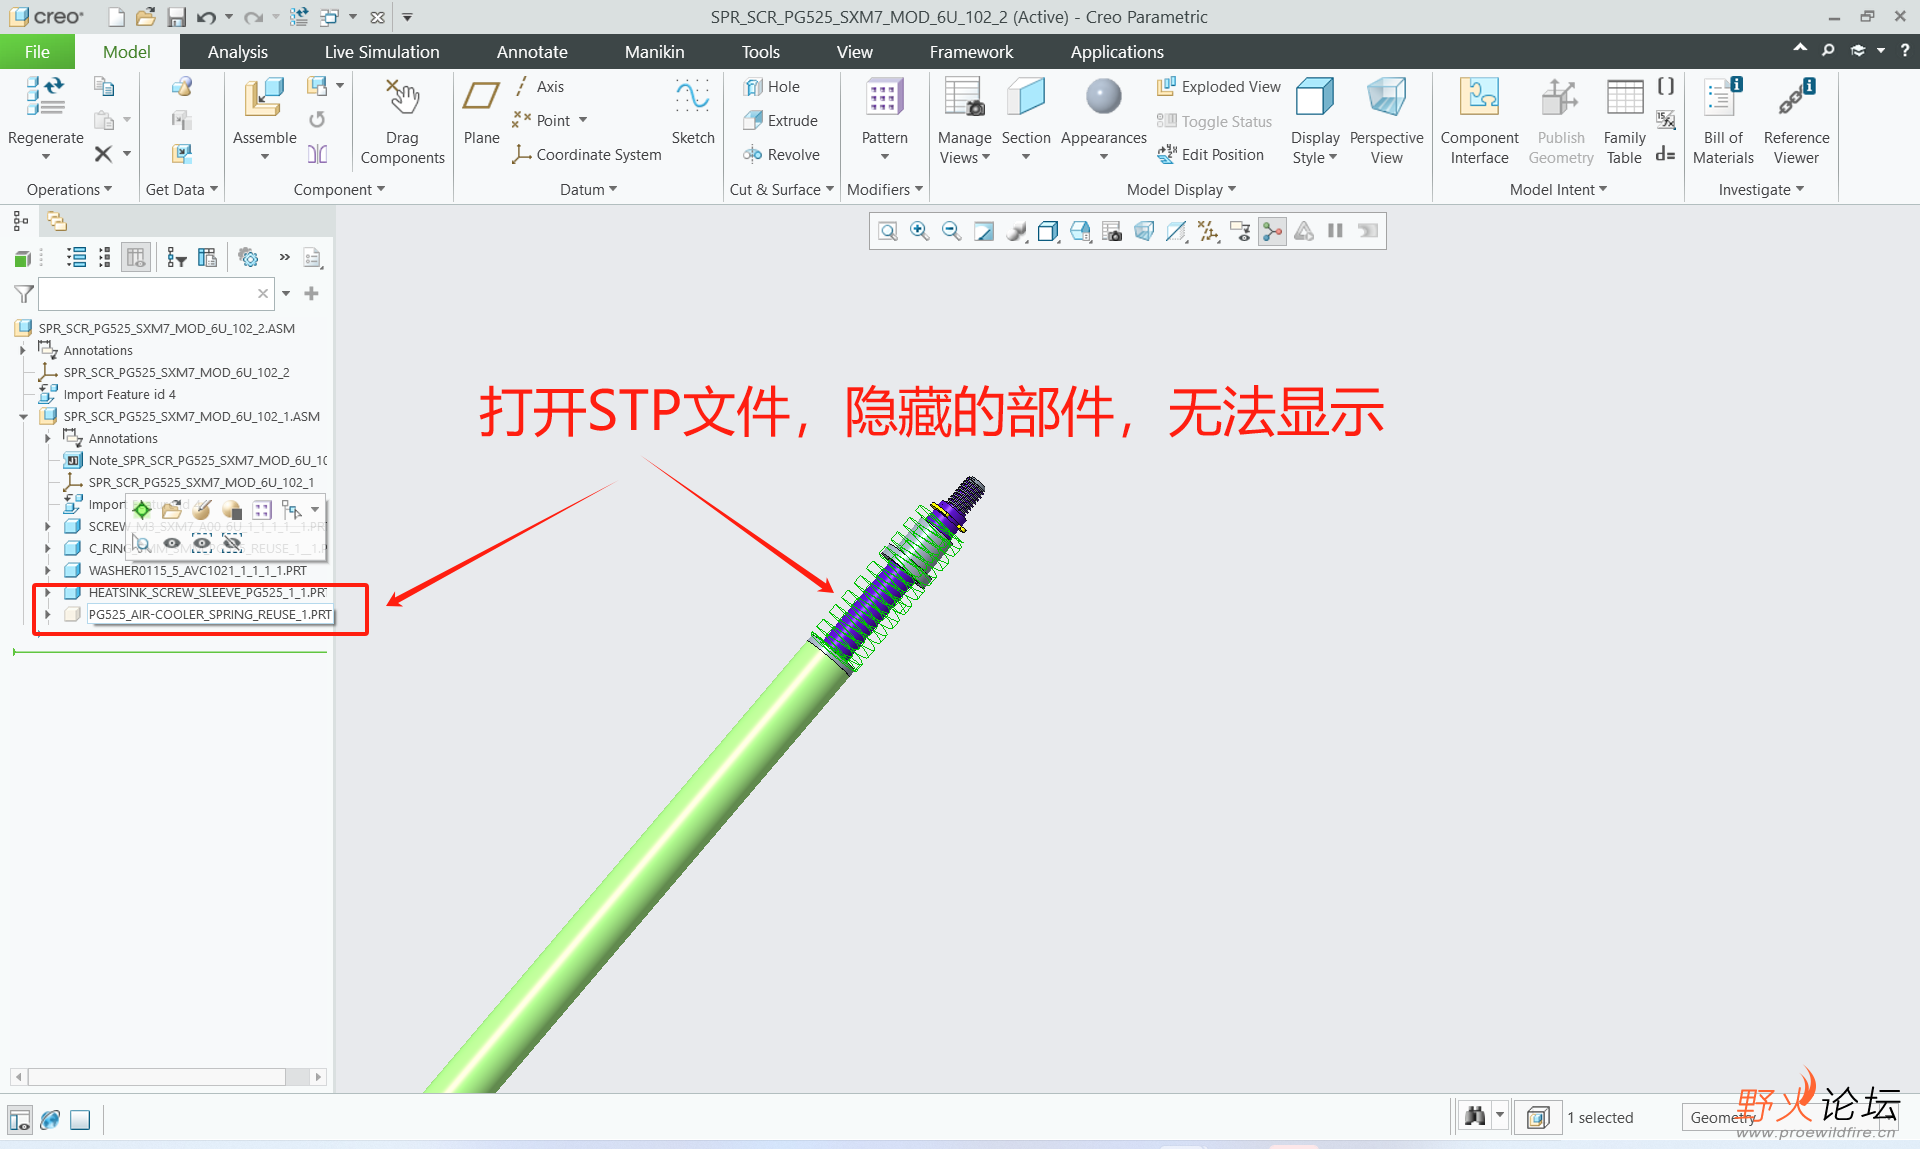1920x1149 pixels.
Task: Click the model tree settings gear icon
Action: click(x=249, y=258)
